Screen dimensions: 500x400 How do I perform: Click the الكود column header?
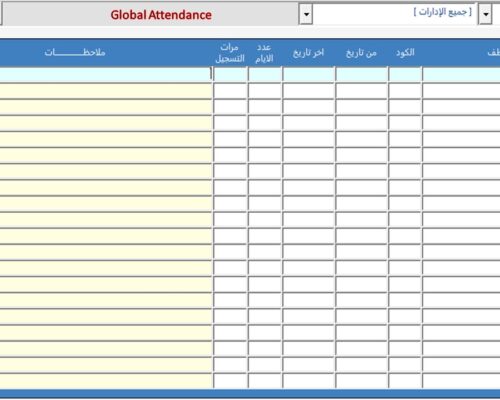(x=405, y=53)
